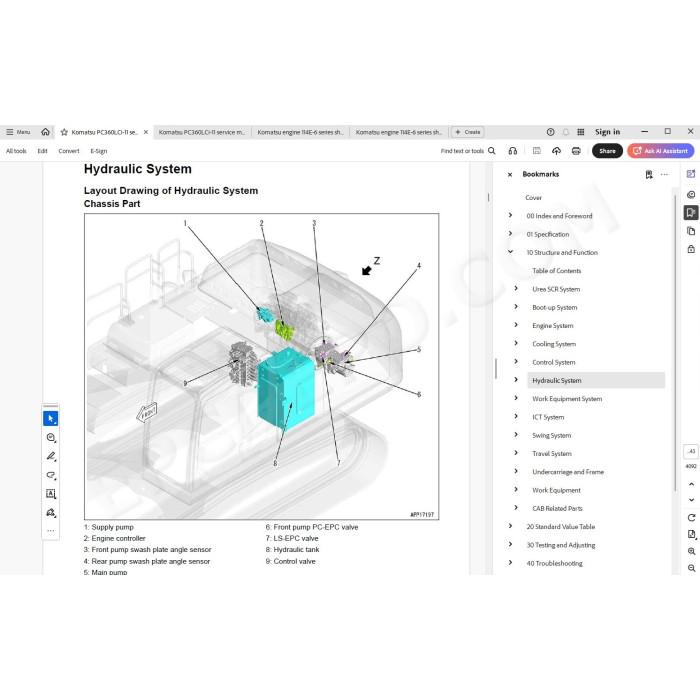
Task: Open the lock icon in right rail
Action: [x=691, y=249]
